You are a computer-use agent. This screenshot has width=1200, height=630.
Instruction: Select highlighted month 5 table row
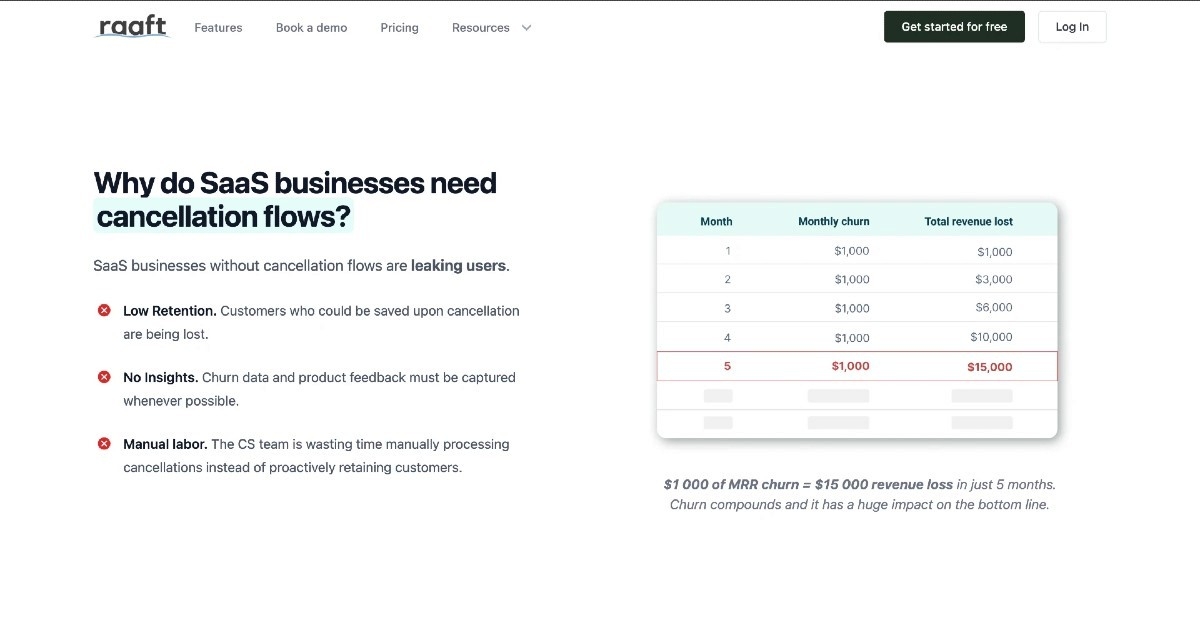tap(856, 366)
